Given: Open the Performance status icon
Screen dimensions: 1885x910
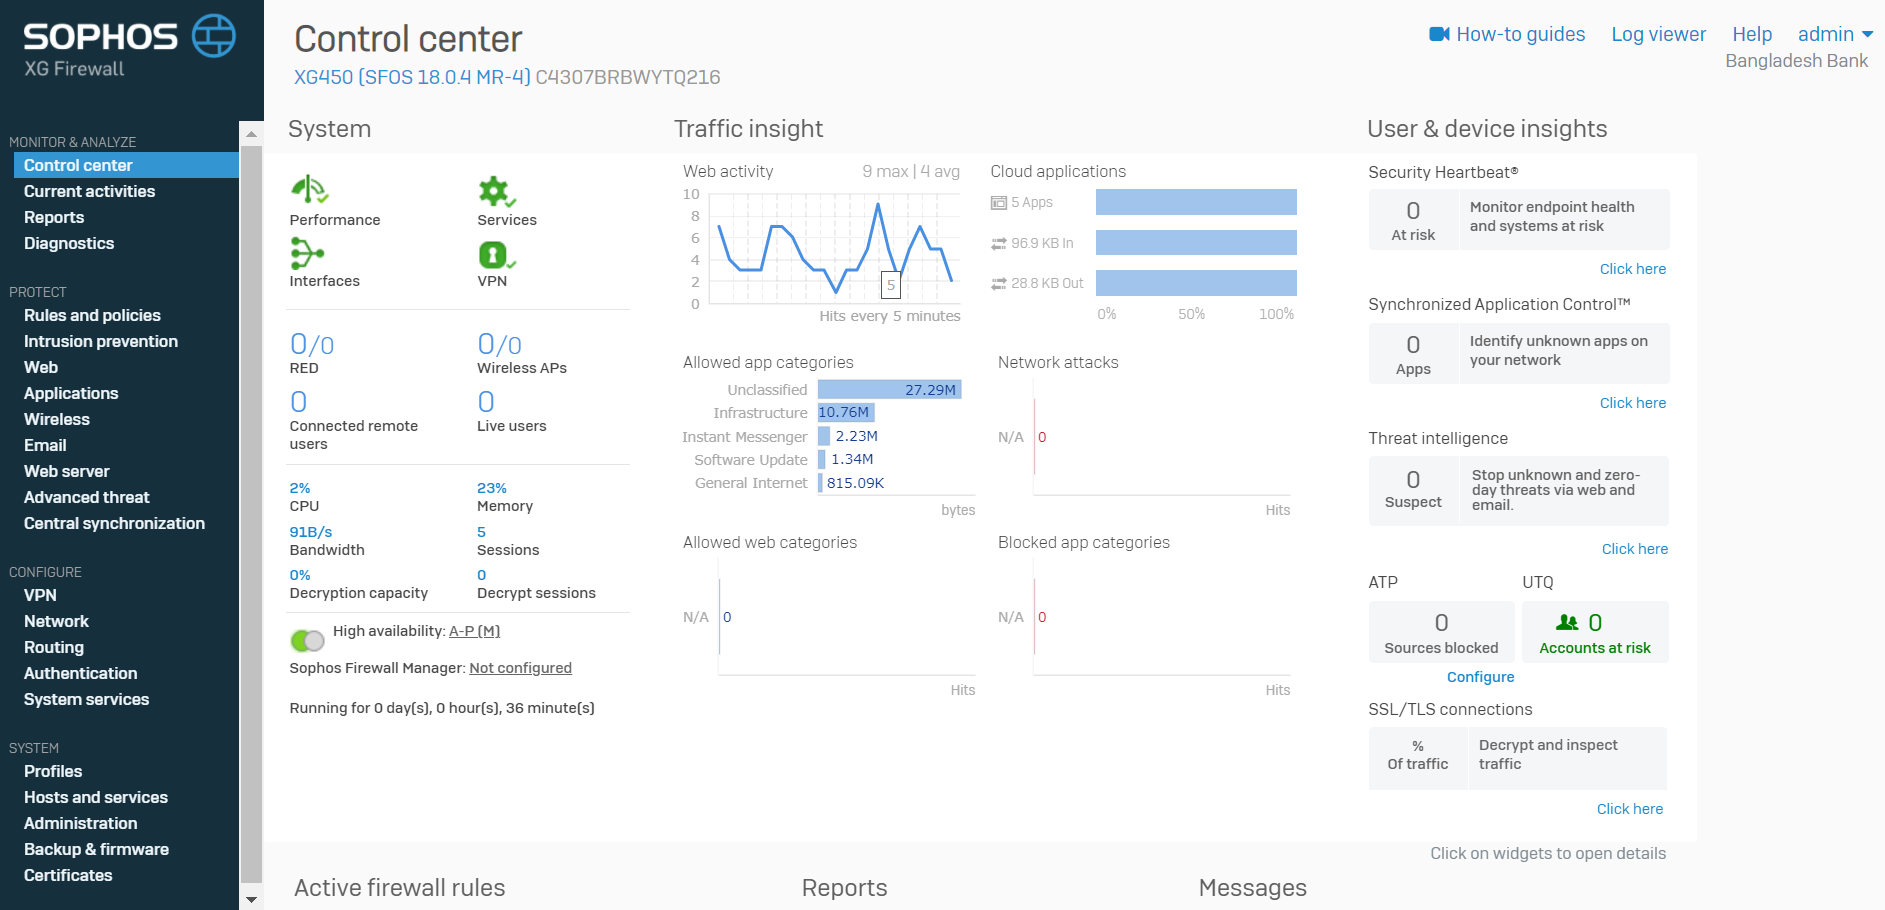Looking at the screenshot, I should pyautogui.click(x=309, y=189).
